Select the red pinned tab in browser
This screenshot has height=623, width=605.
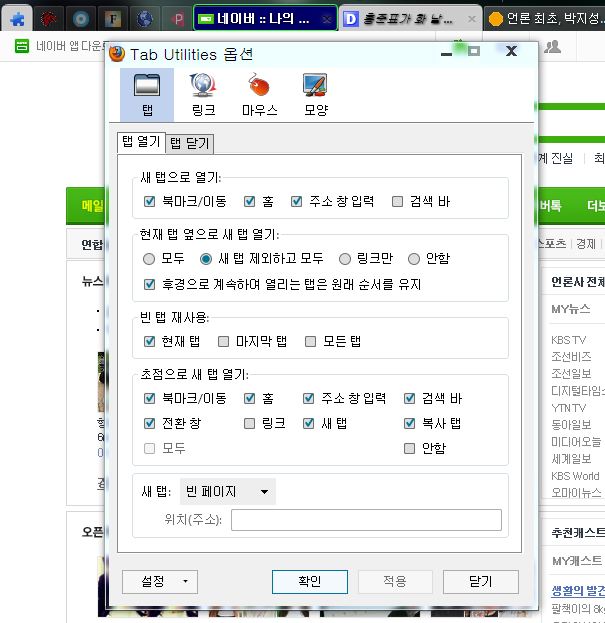[49, 19]
